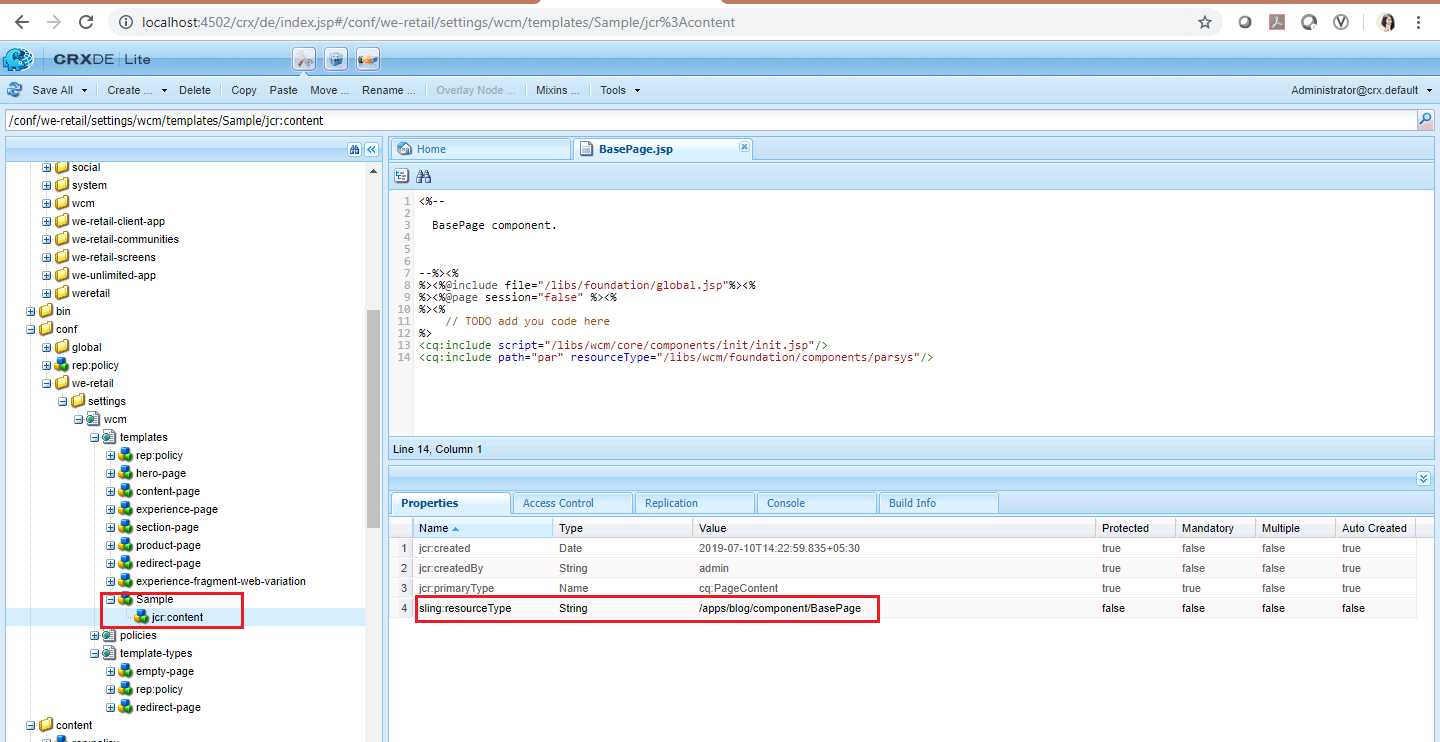This screenshot has height=742, width=1440.
Task: Switch to the Replication tab
Action: tap(694, 503)
